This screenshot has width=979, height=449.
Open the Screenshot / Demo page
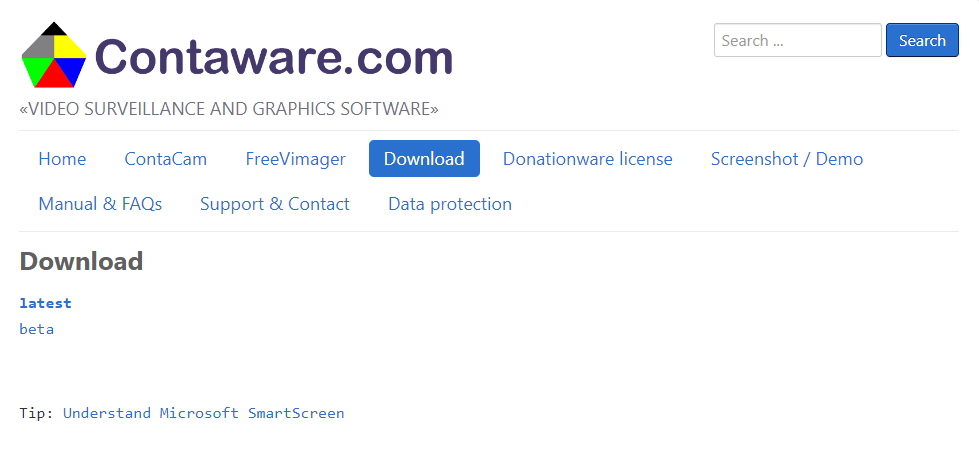[787, 159]
